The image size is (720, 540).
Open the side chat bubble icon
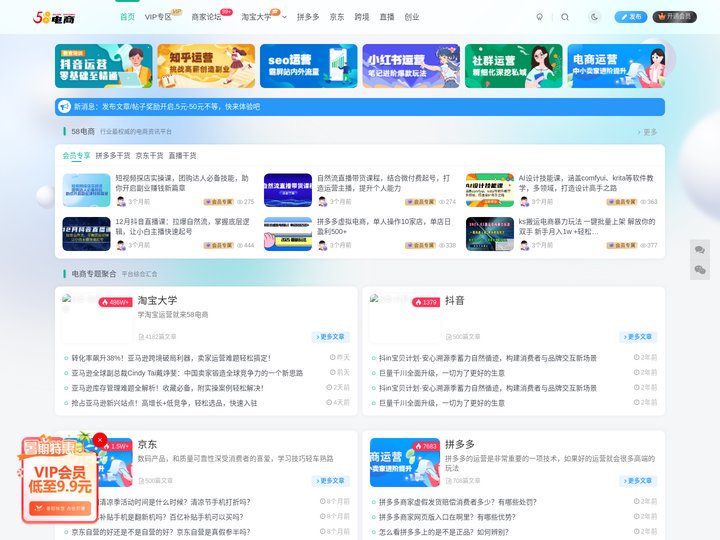click(x=700, y=249)
